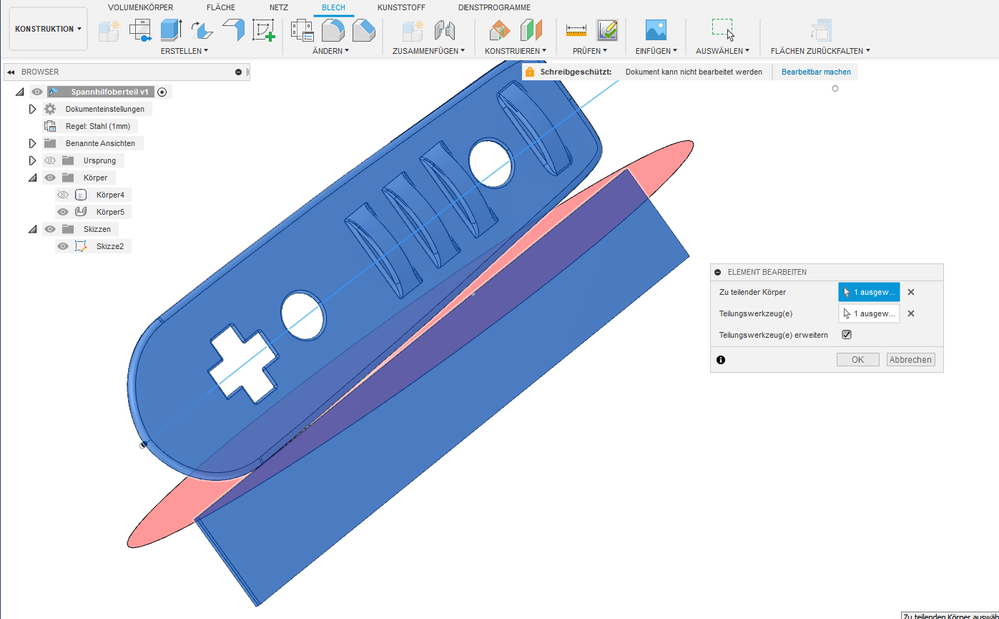Image resolution: width=999 pixels, height=619 pixels.
Task: Click the Körper5 sheet metal body icon
Action: (x=81, y=211)
